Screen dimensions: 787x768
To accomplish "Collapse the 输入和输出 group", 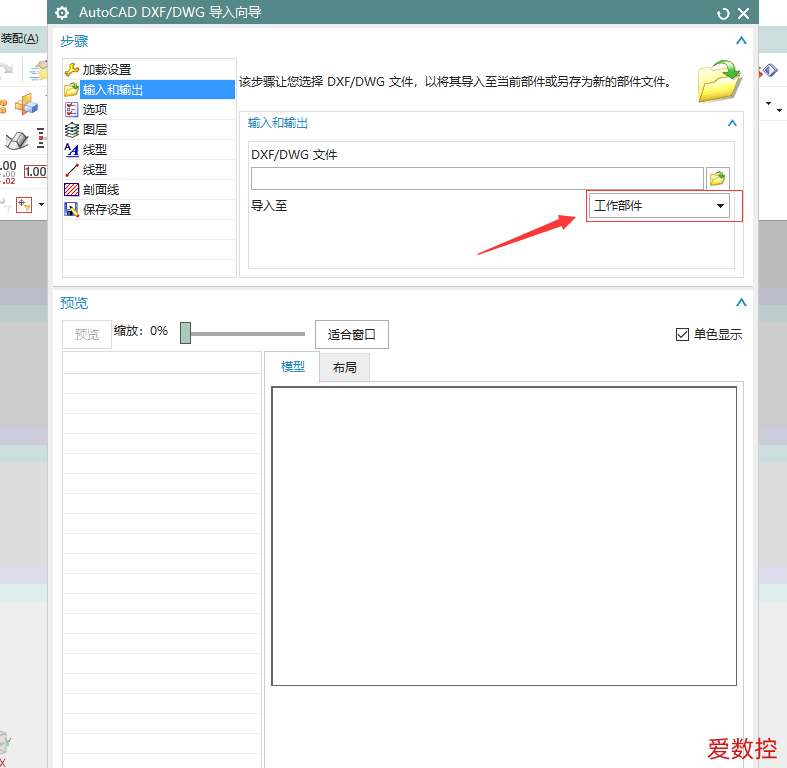I will point(732,123).
